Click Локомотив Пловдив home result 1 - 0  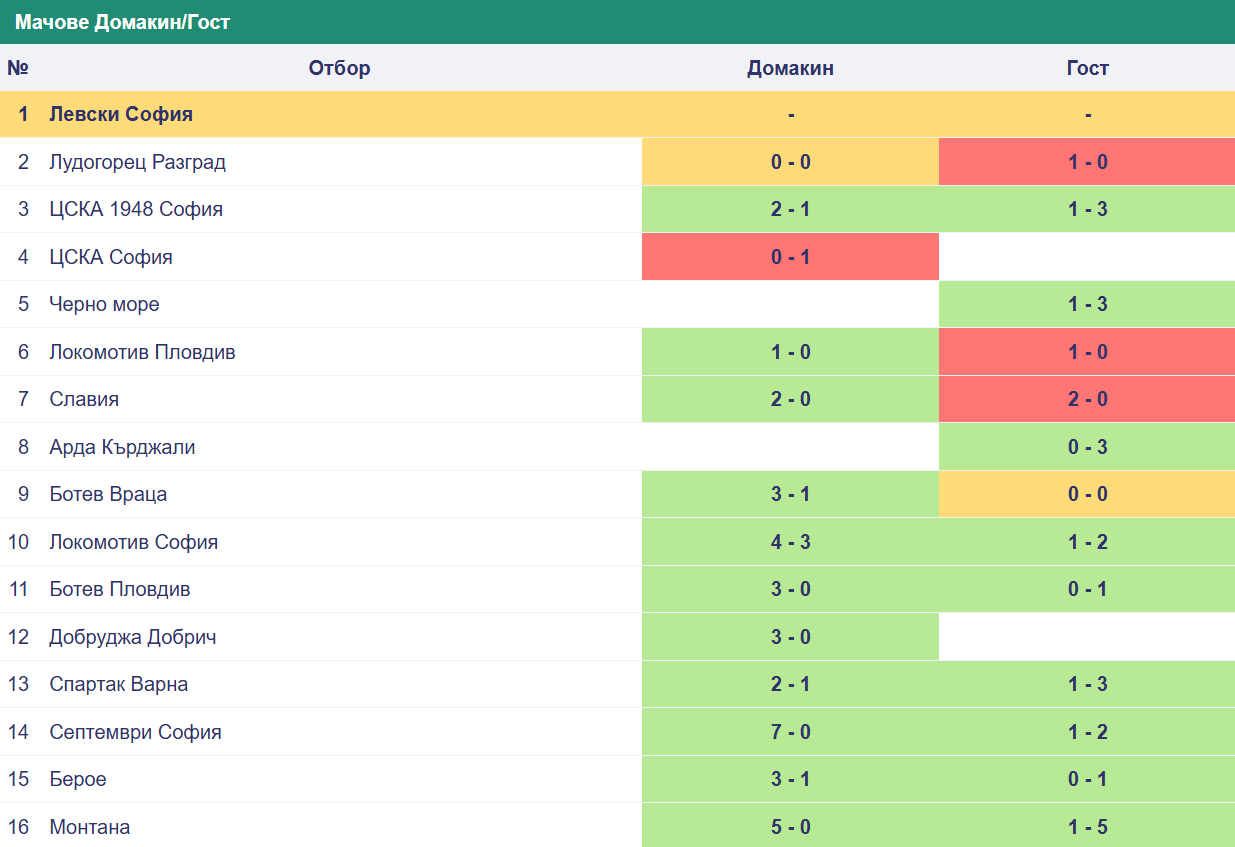[x=790, y=352]
